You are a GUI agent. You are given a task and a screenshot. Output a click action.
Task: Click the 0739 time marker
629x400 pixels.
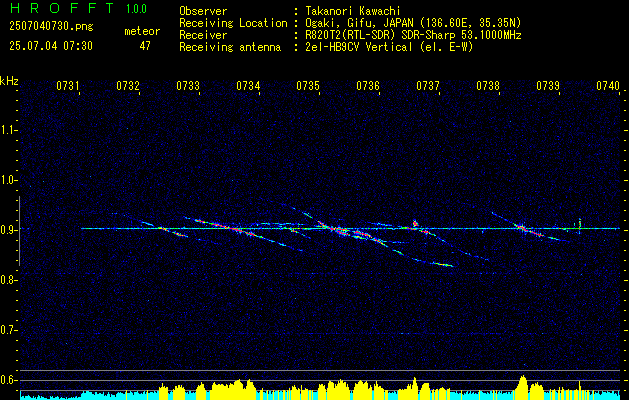(x=548, y=86)
